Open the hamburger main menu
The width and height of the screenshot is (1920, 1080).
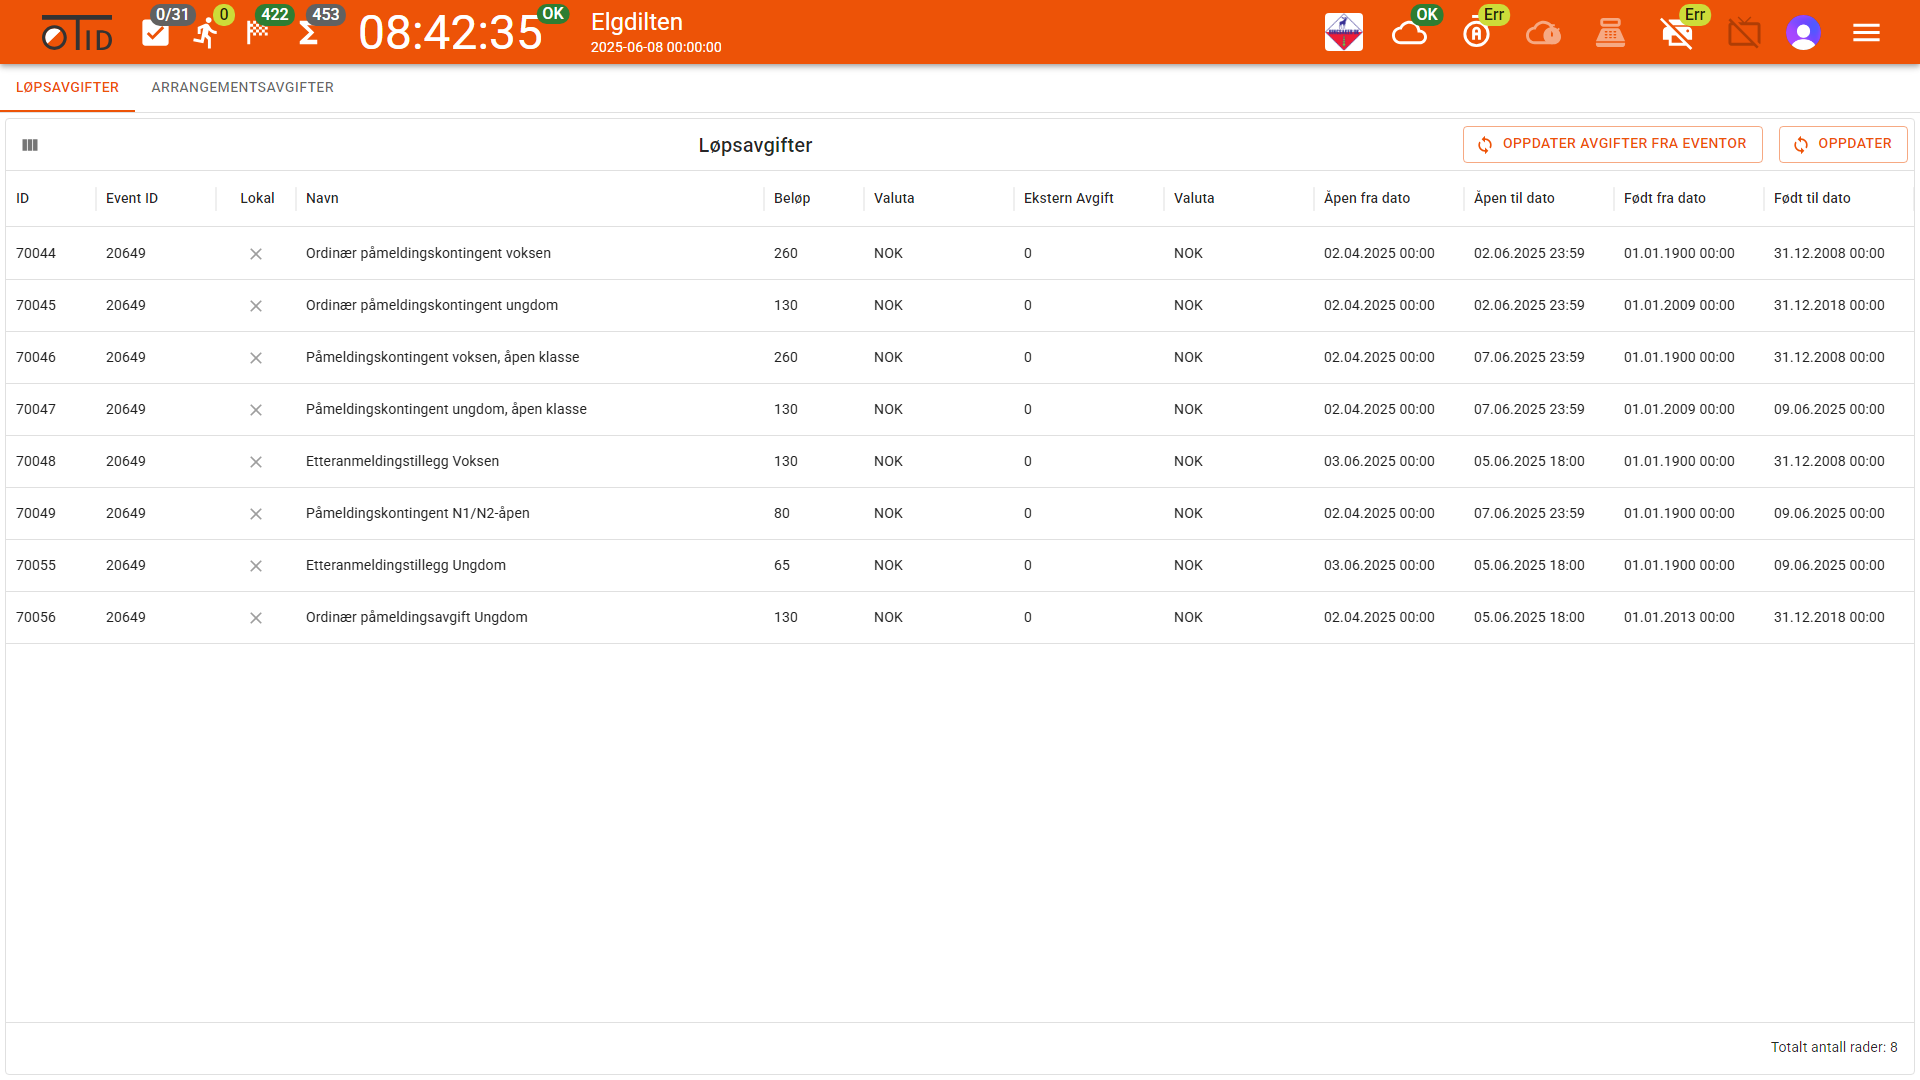point(1866,33)
